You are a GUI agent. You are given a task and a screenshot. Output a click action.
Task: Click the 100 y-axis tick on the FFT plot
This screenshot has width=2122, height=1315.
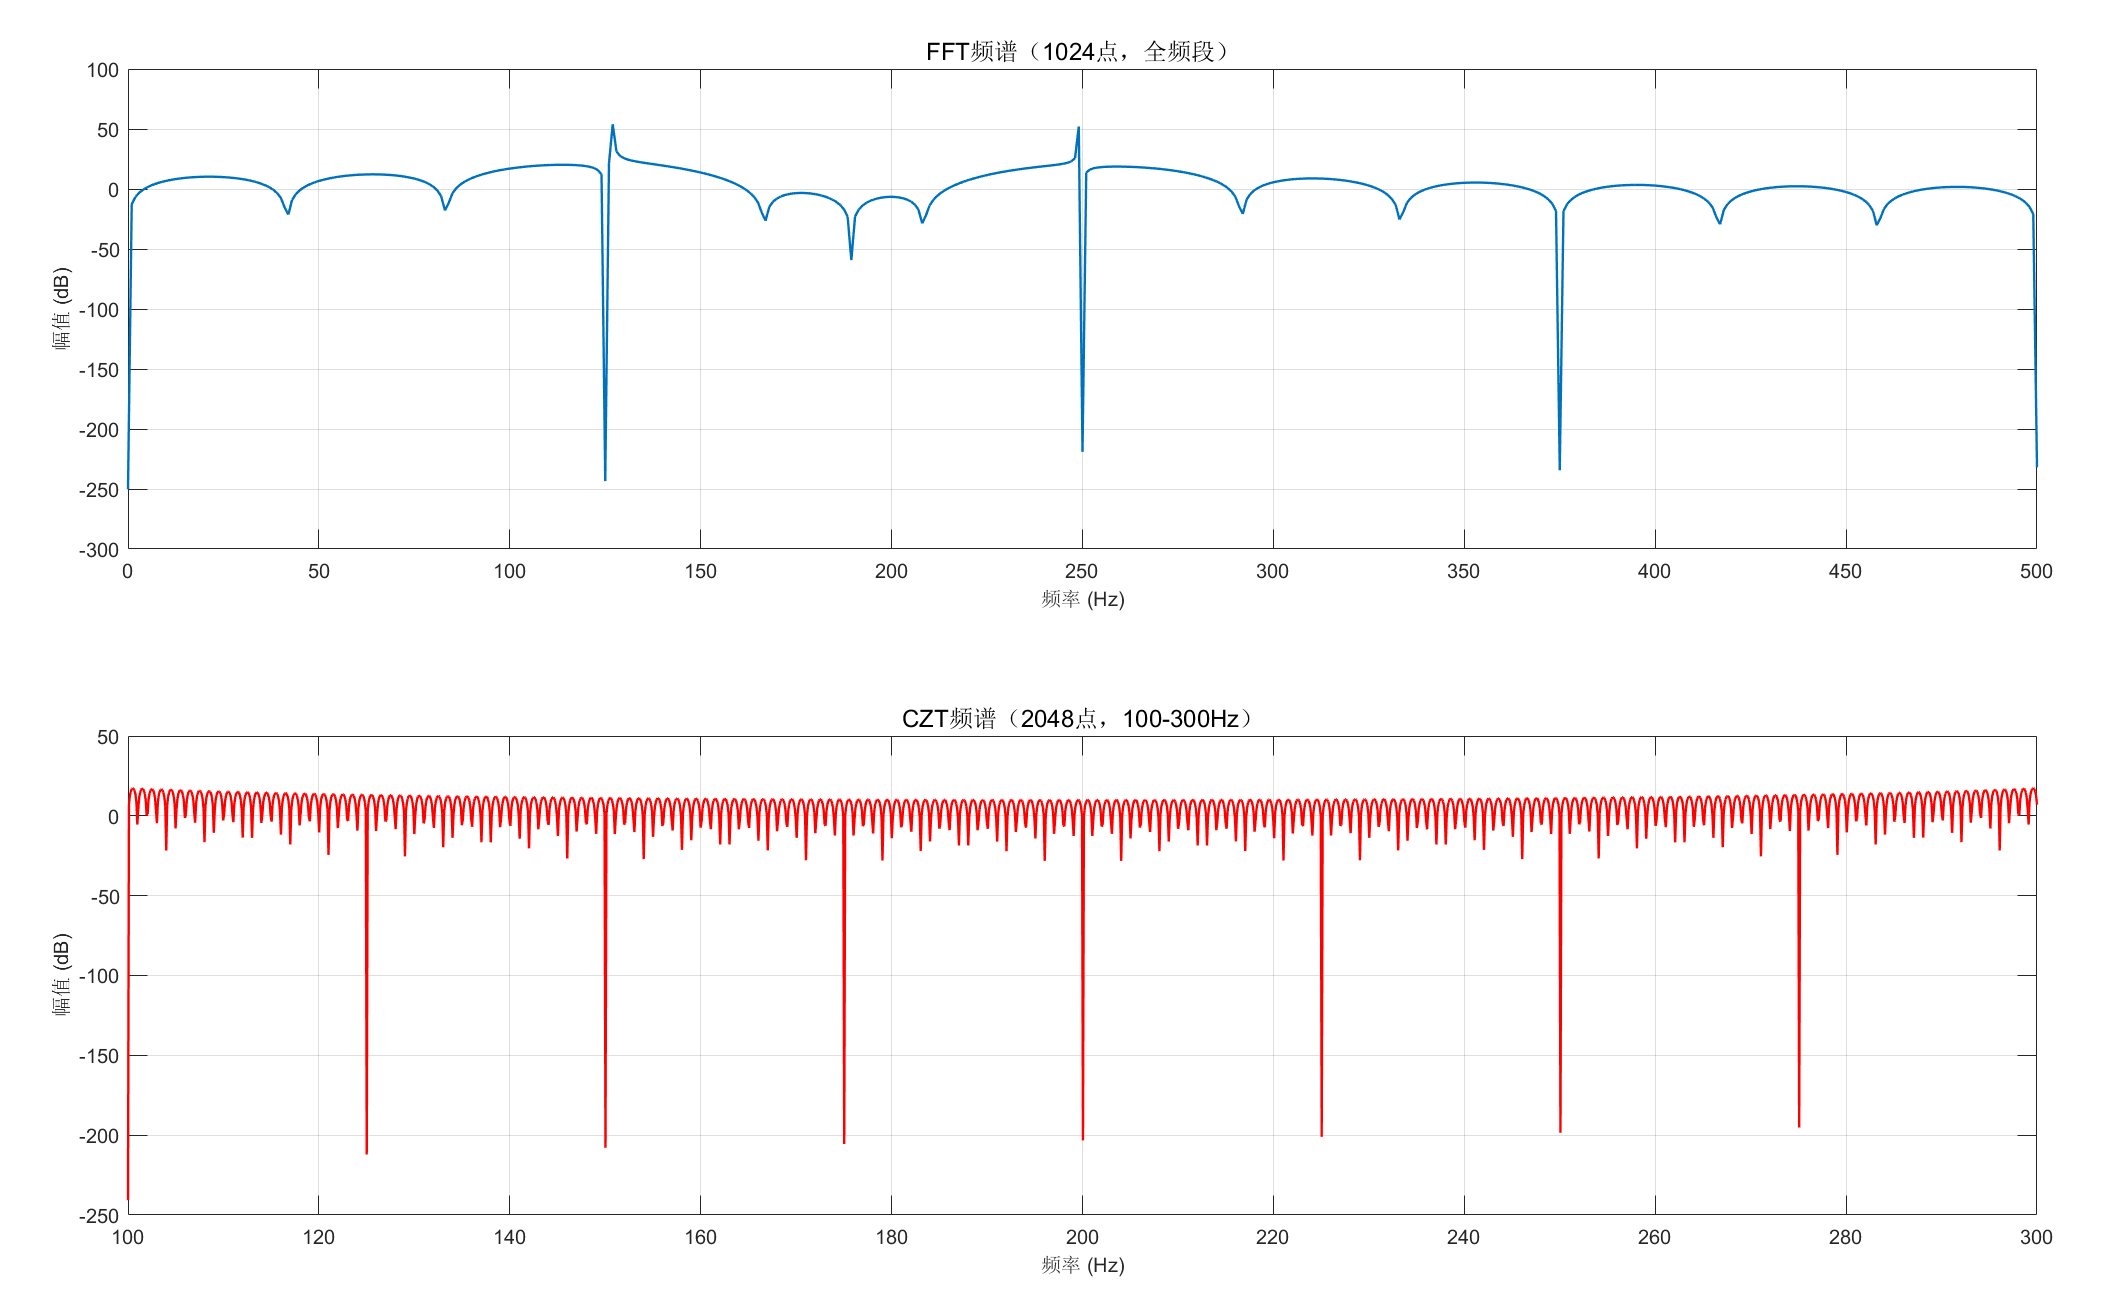pos(102,70)
